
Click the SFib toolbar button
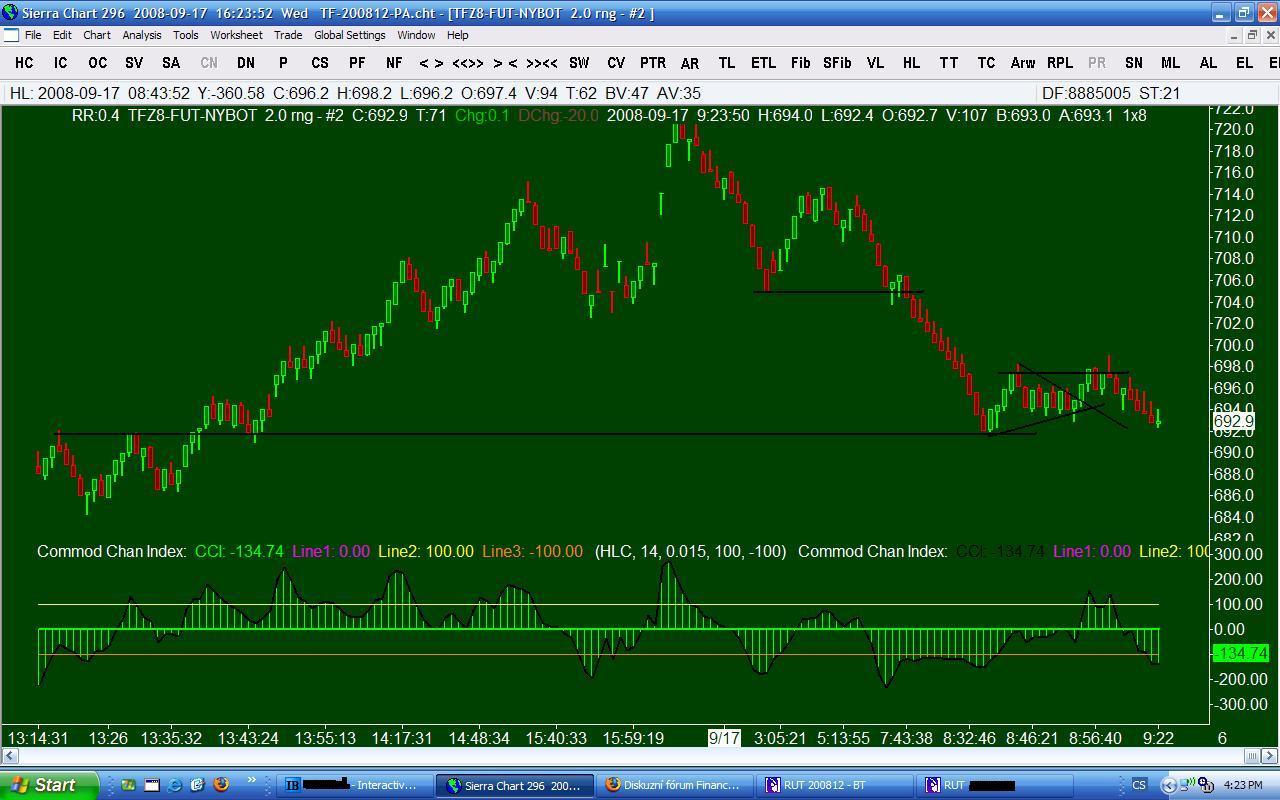click(837, 62)
